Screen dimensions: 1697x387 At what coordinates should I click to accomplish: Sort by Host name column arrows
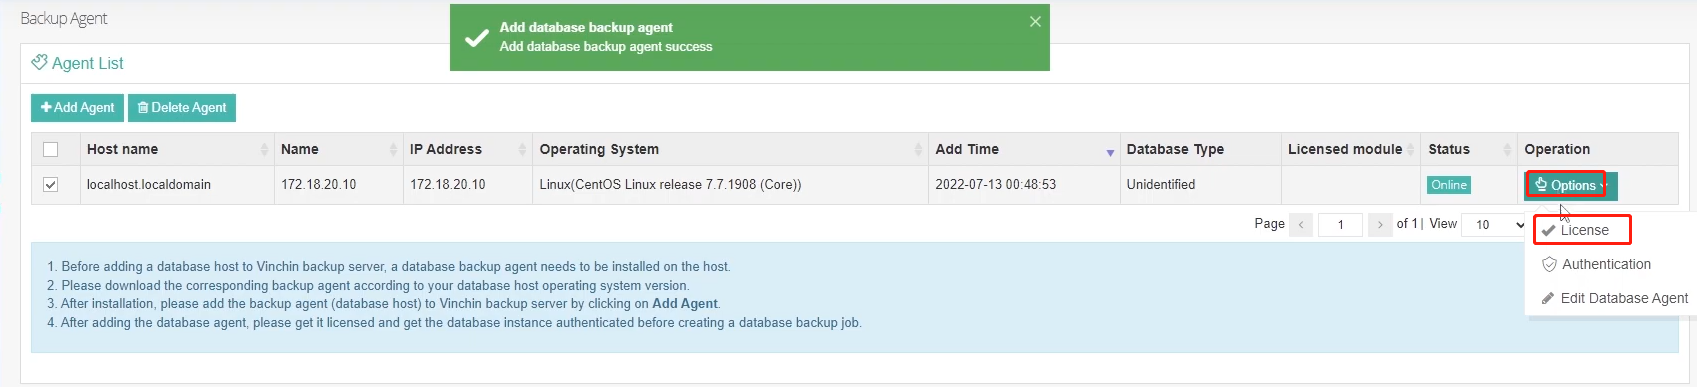coord(264,149)
